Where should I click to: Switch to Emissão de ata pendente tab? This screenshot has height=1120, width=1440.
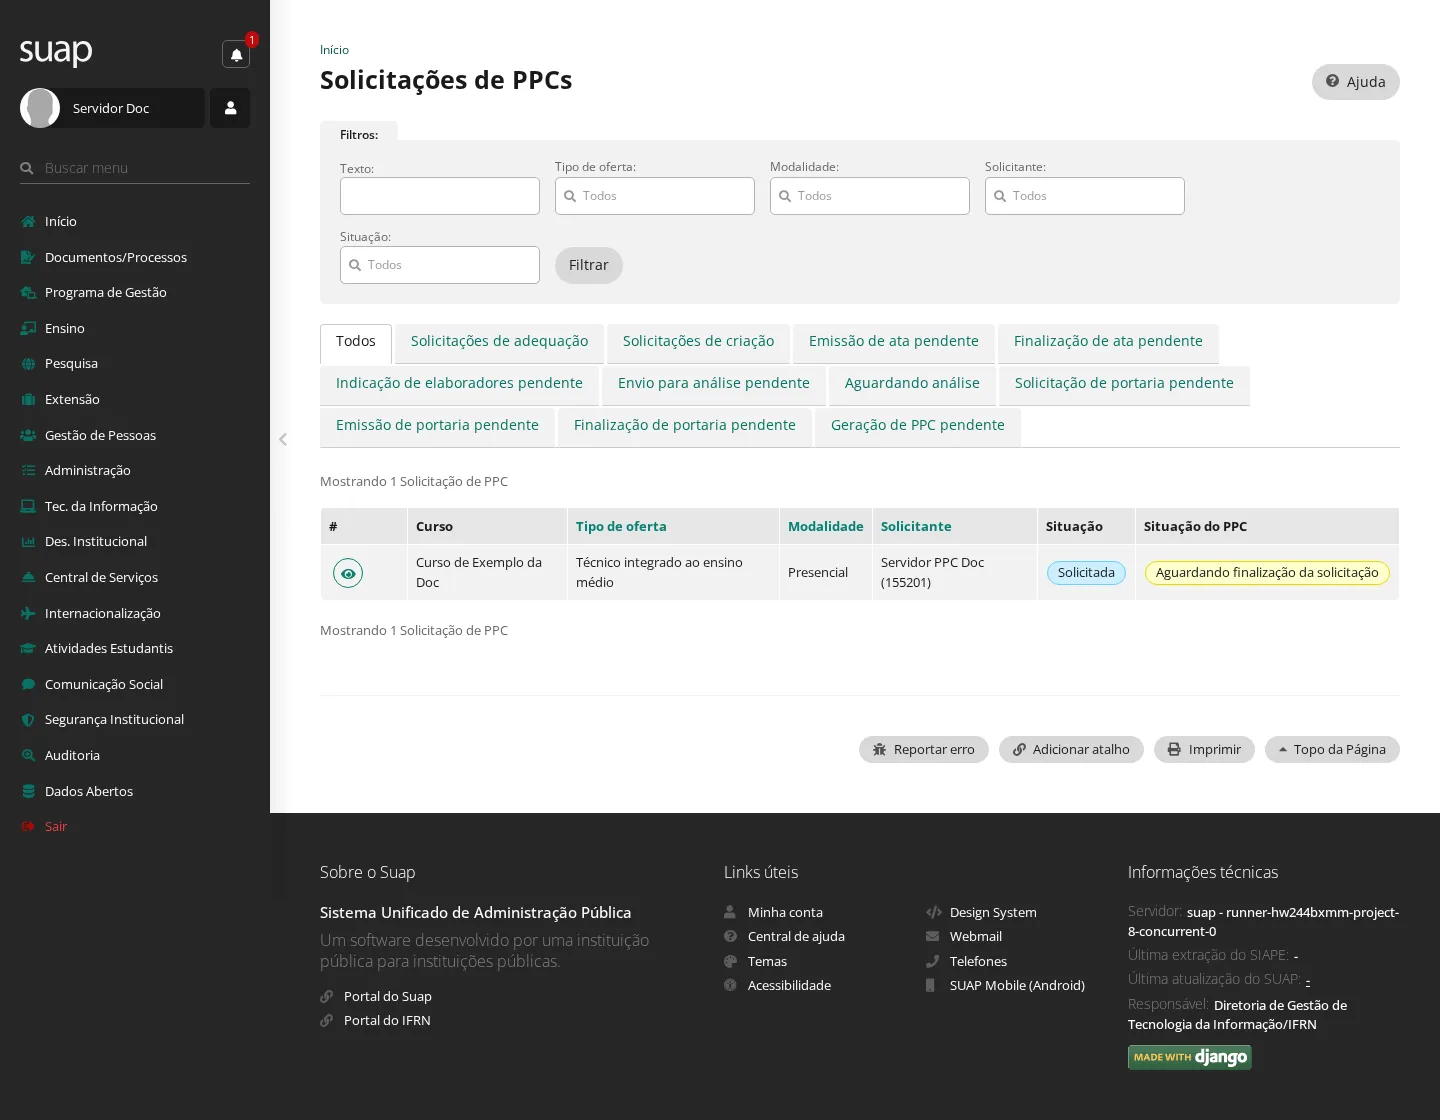[894, 342]
